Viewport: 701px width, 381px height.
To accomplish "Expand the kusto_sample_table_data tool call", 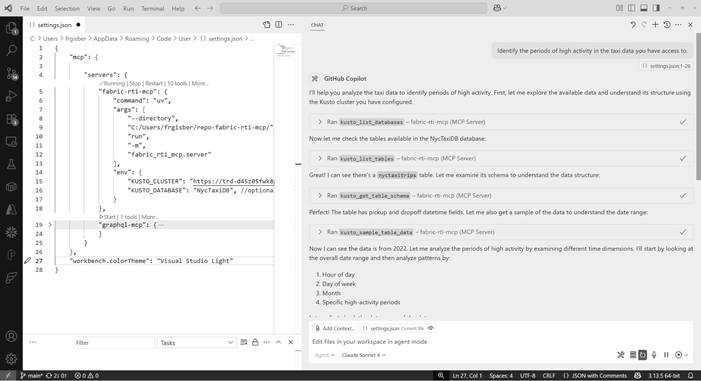I will (320, 232).
